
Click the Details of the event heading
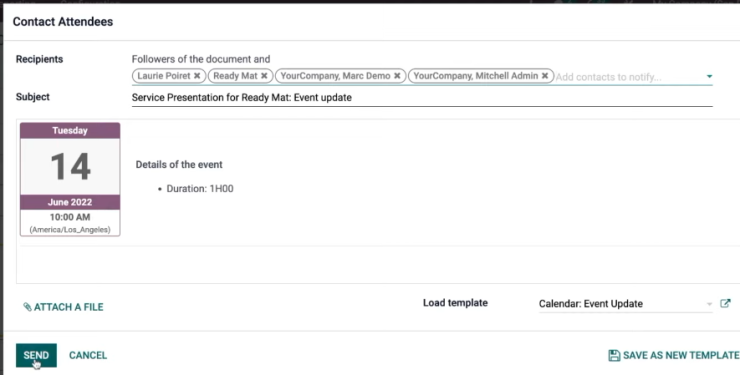[179, 165]
